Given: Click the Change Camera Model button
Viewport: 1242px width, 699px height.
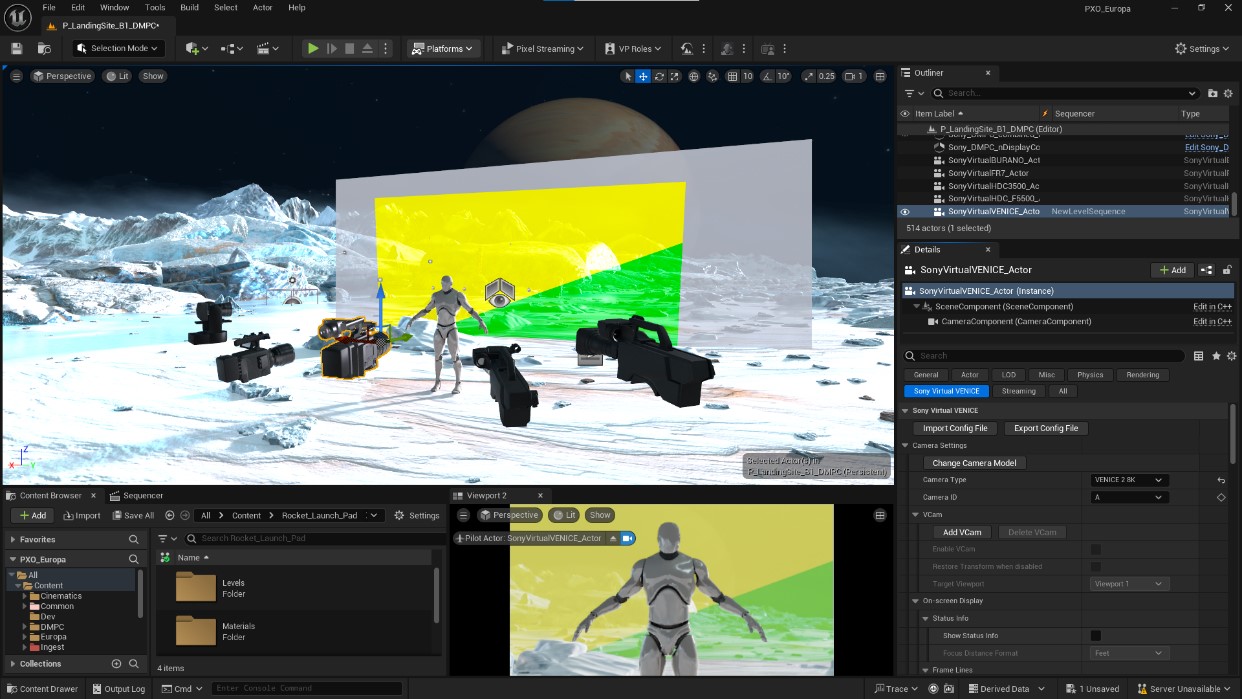Looking at the screenshot, I should [974, 463].
